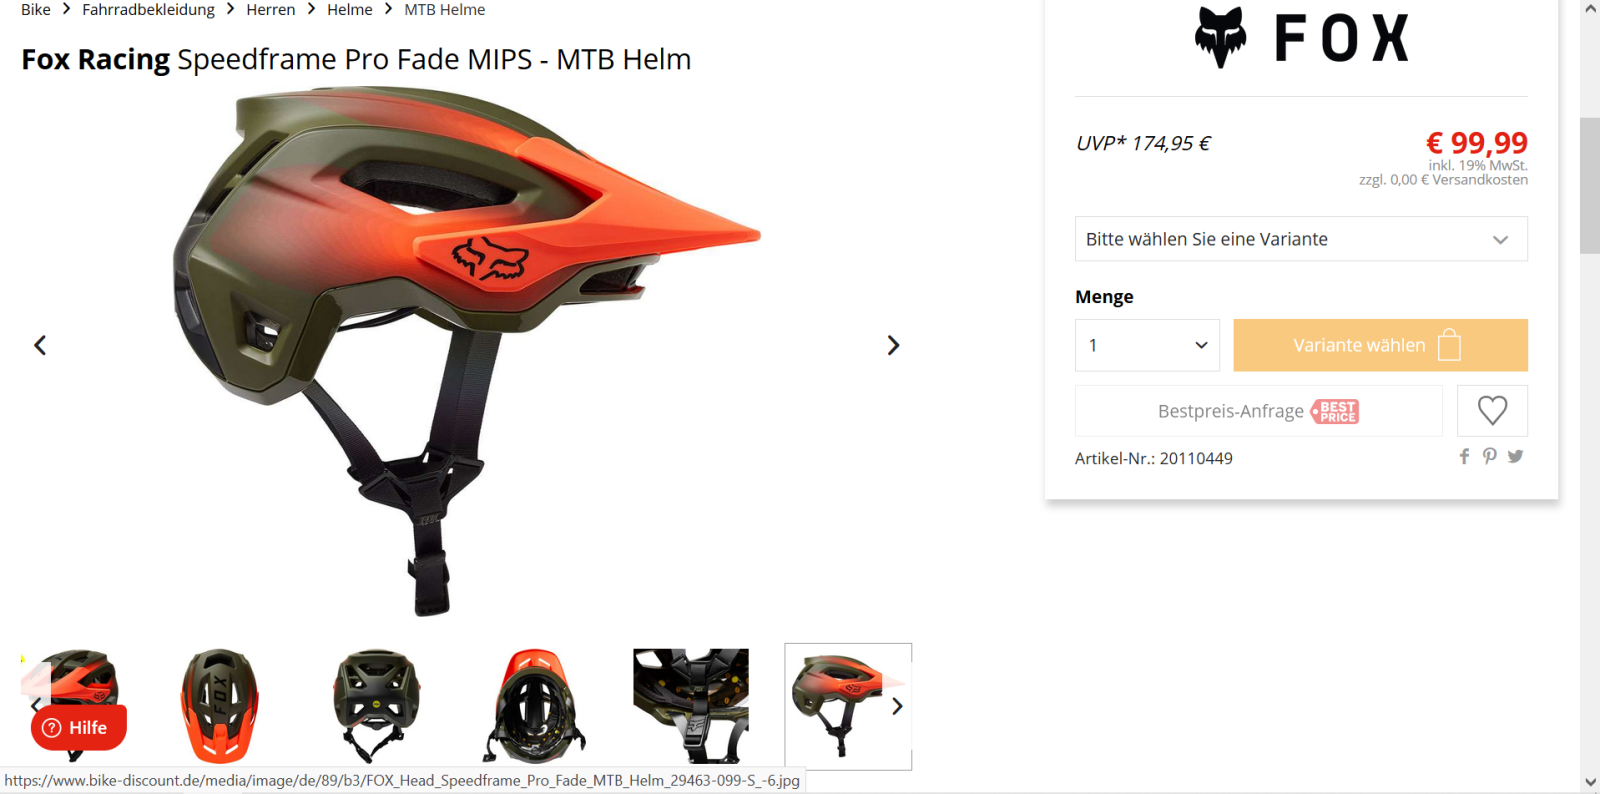Show the previous product image arrow

[x=40, y=345]
